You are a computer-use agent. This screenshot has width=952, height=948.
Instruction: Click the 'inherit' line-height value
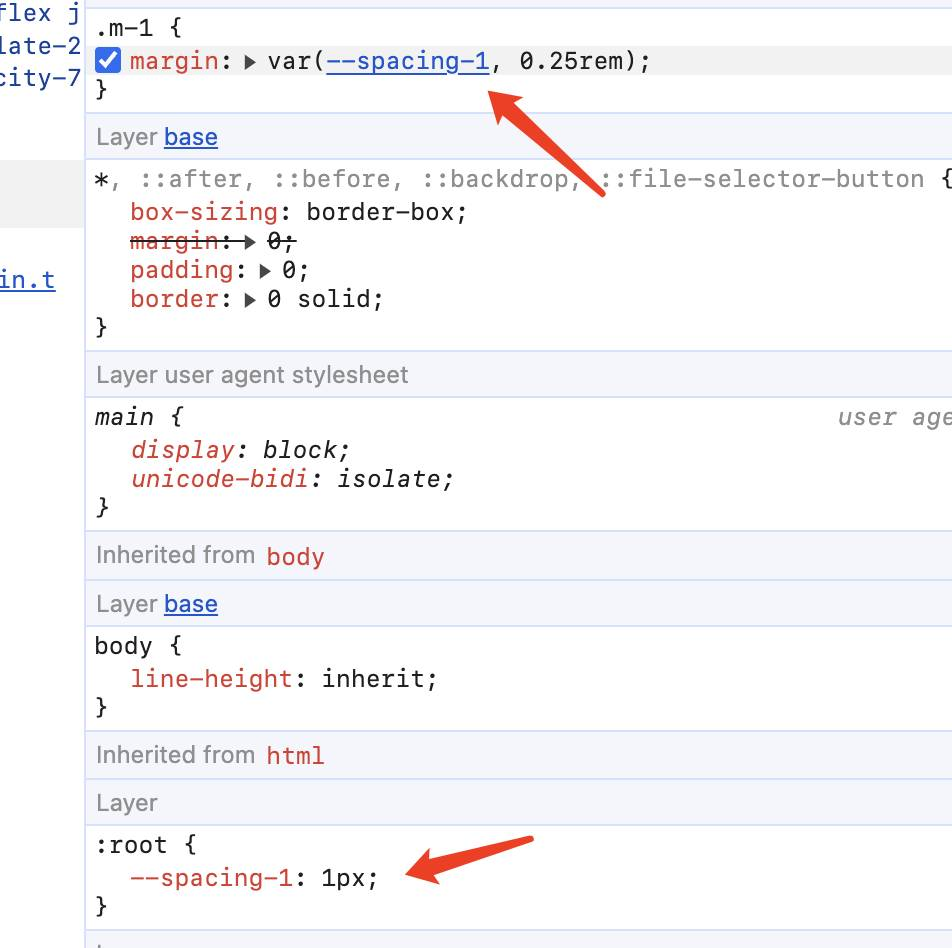click(x=374, y=679)
